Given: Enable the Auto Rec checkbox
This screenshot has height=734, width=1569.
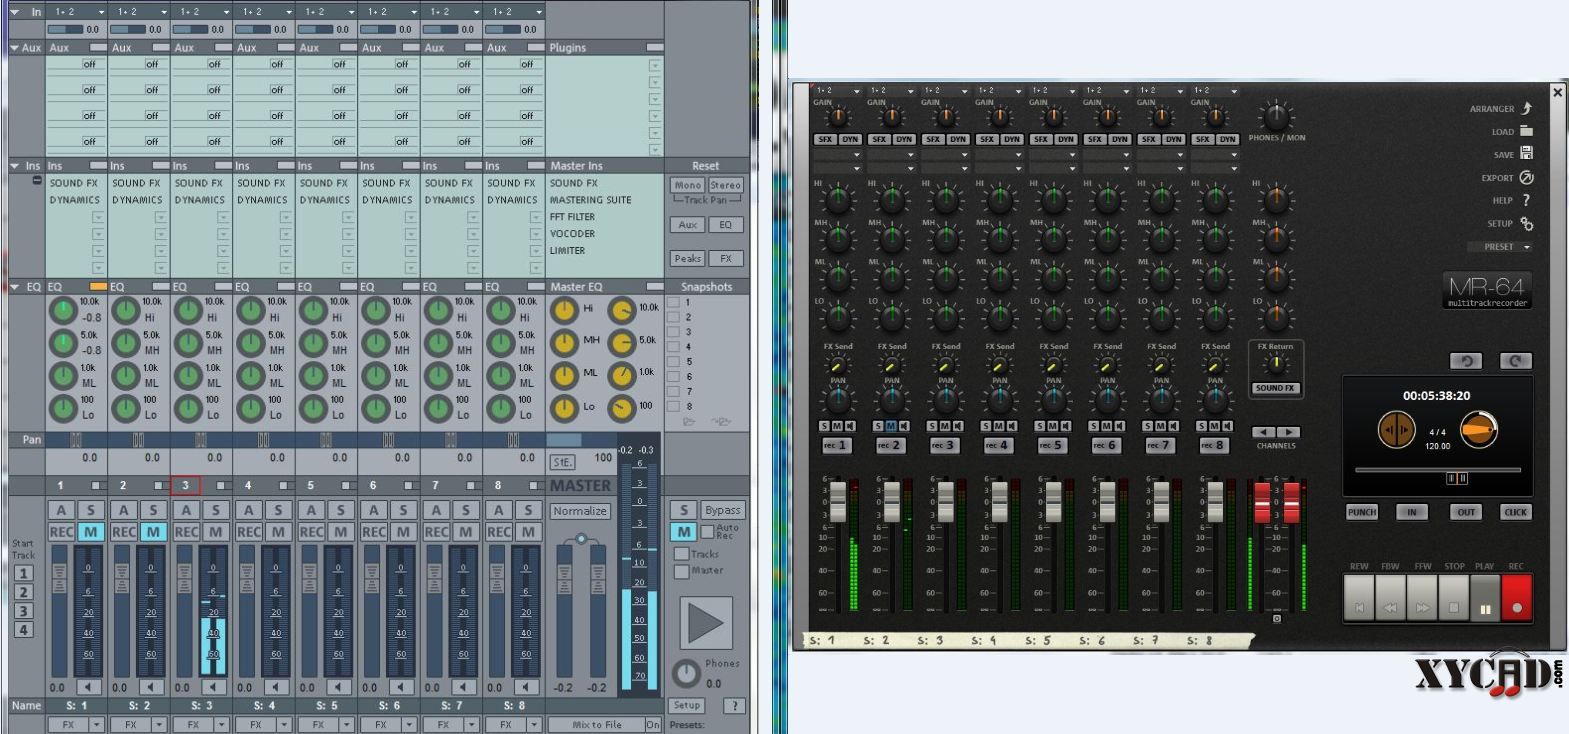Looking at the screenshot, I should pyautogui.click(x=707, y=531).
